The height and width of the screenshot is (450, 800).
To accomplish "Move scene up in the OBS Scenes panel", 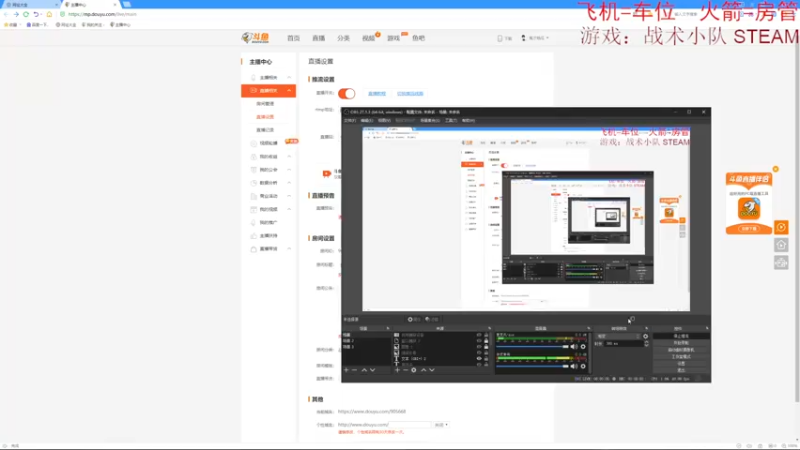I will tap(364, 370).
